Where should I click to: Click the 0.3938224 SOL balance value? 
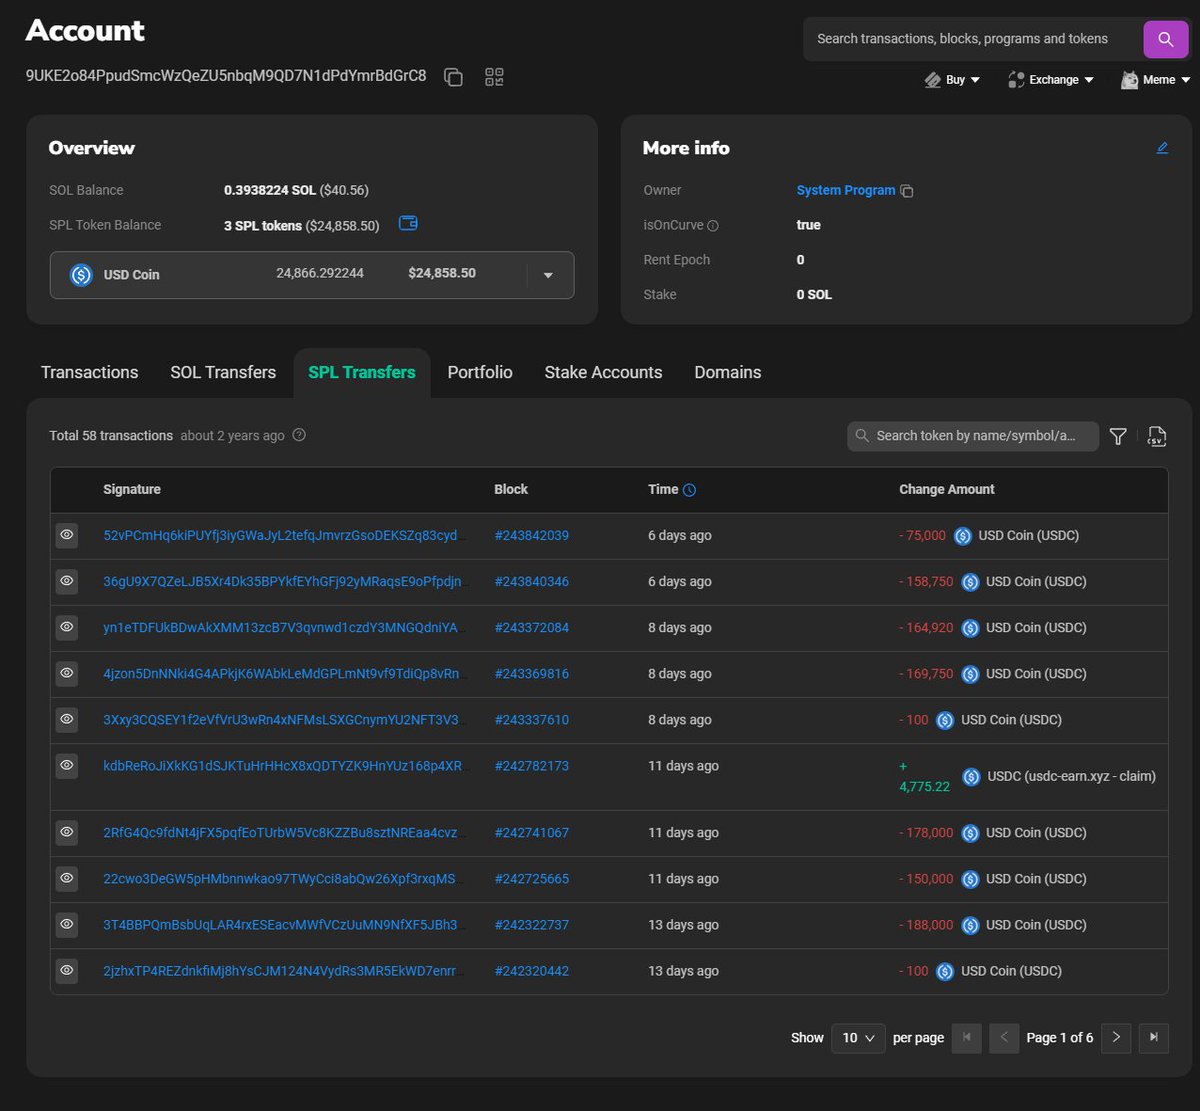(270, 190)
